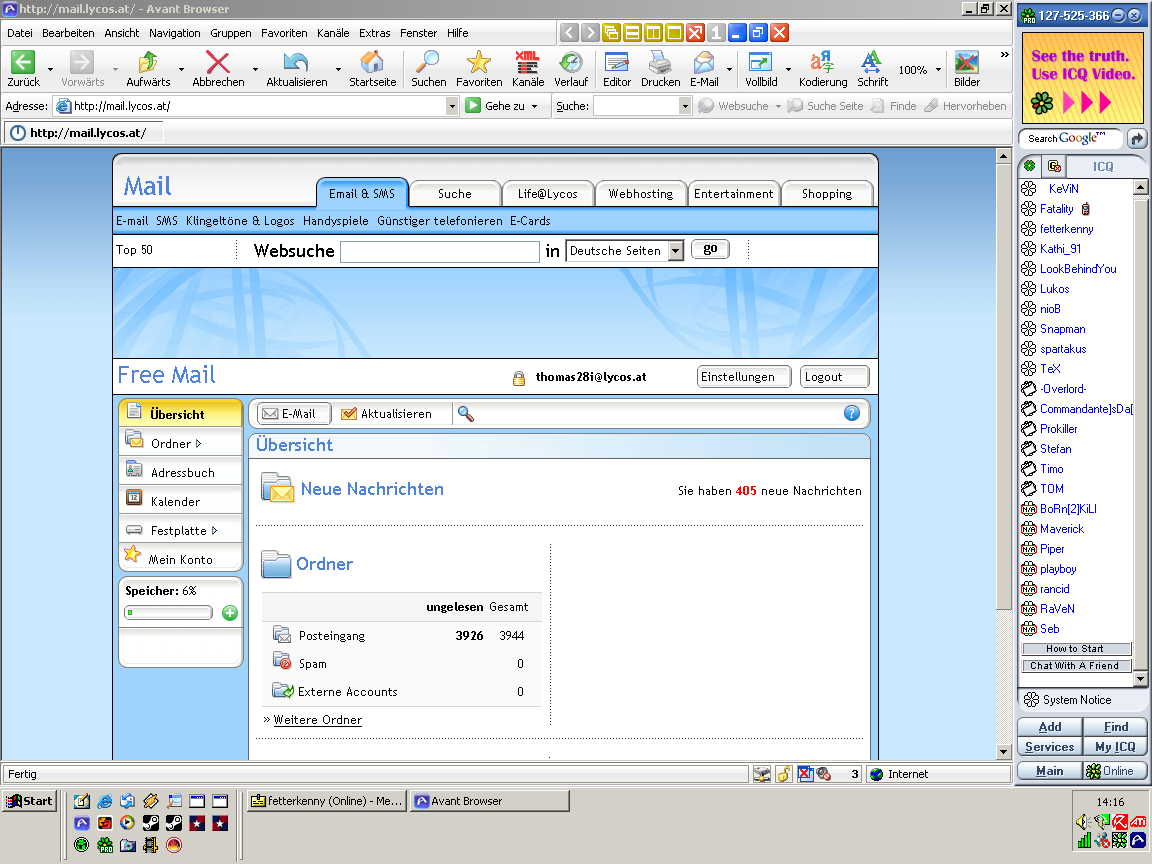Print the page with Drucken icon
The width and height of the screenshot is (1152, 864).
coord(660,62)
